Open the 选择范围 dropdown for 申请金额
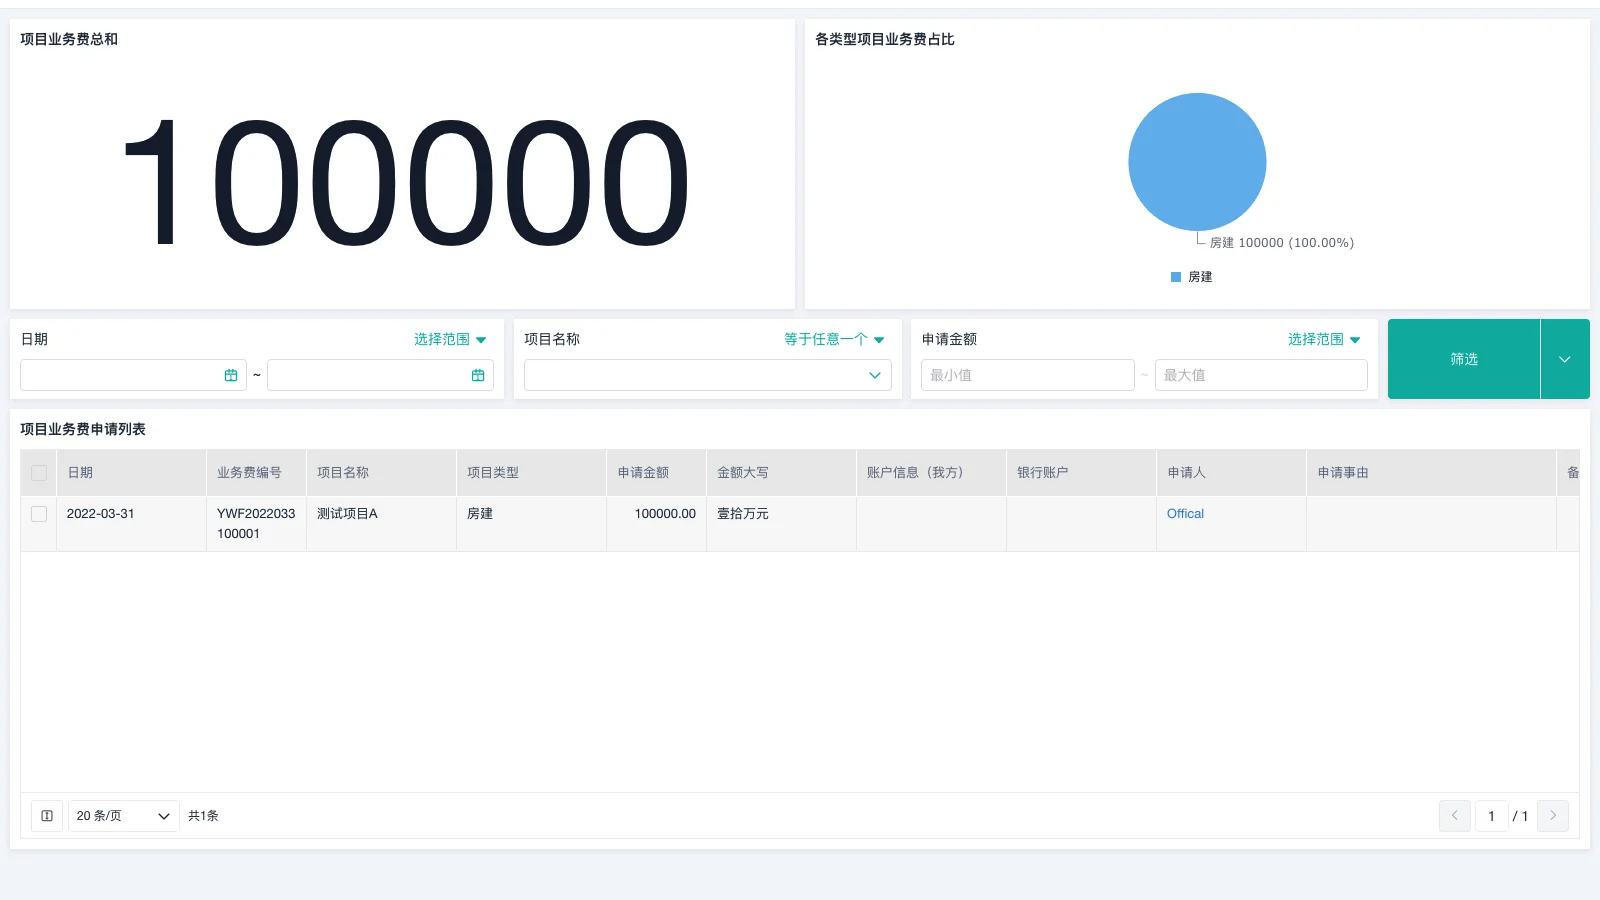Image resolution: width=1600 pixels, height=900 pixels. click(1324, 339)
